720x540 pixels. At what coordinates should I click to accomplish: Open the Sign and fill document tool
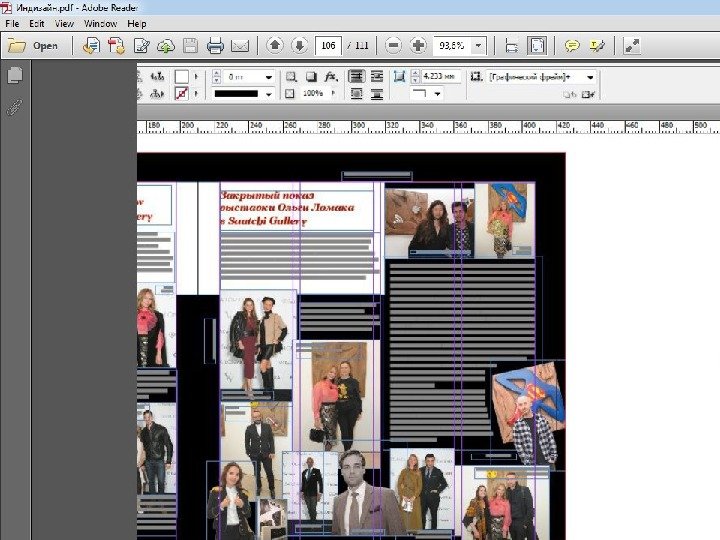[x=141, y=45]
